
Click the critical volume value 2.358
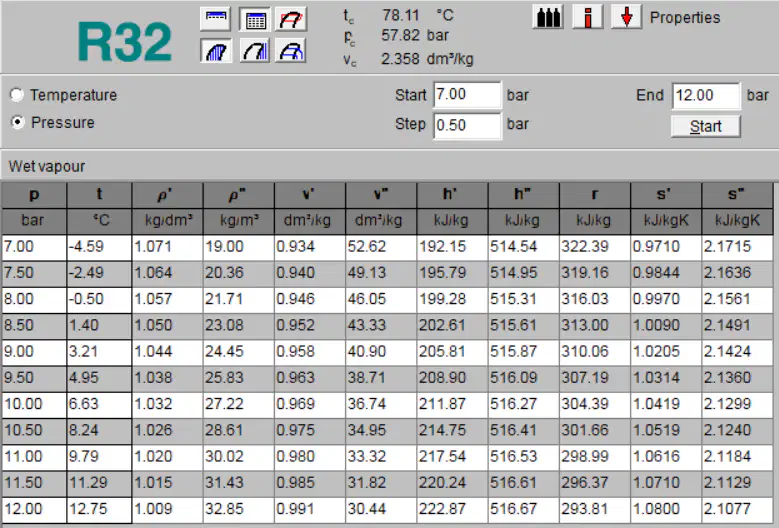click(x=400, y=59)
